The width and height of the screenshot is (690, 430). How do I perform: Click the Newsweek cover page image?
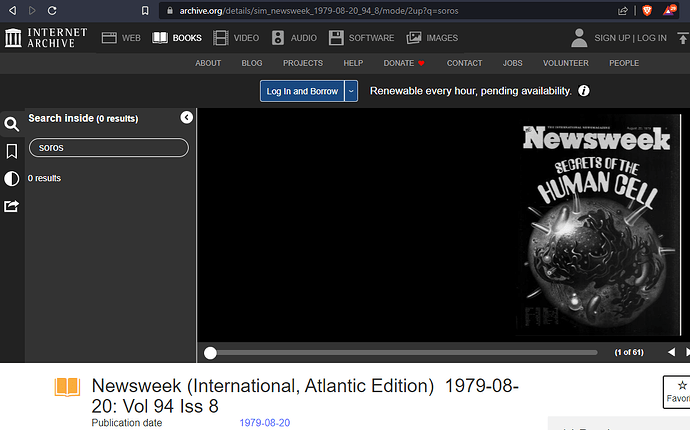click(598, 225)
